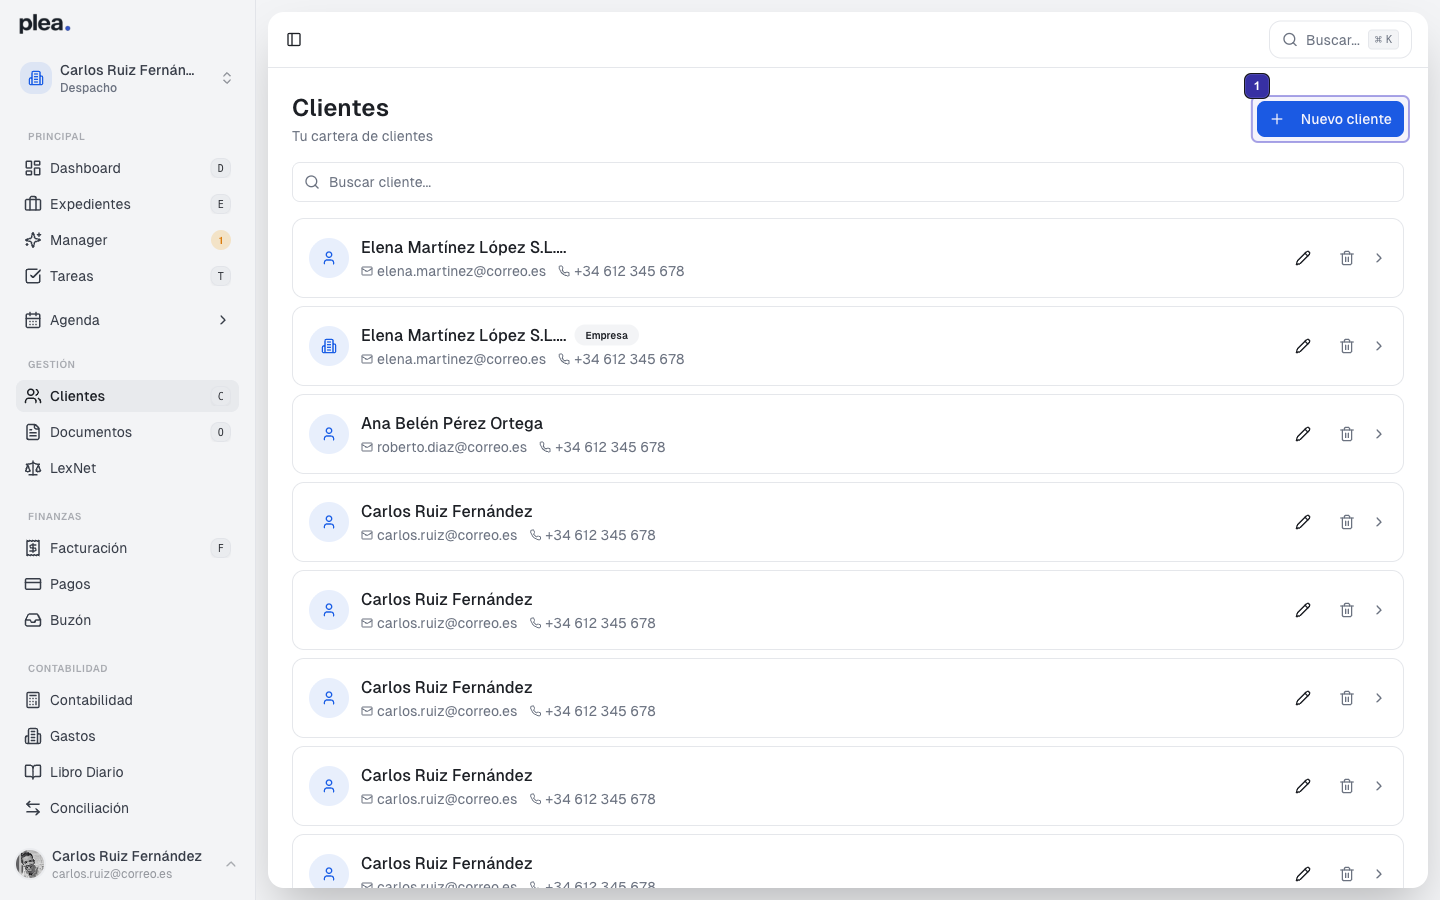Delete Elena Martínez López with the trash icon
This screenshot has width=1440, height=900.
pyautogui.click(x=1347, y=258)
